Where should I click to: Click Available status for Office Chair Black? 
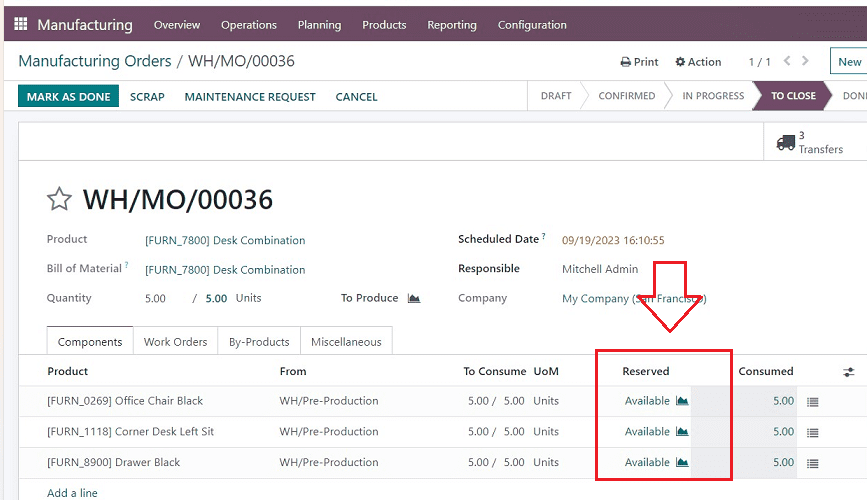point(647,401)
